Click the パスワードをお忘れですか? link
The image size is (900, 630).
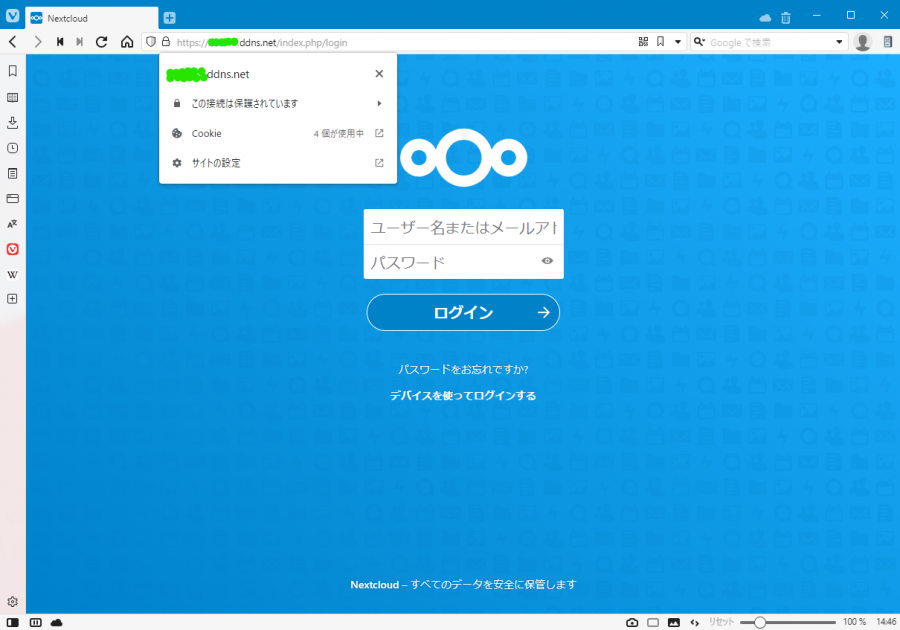tap(463, 369)
